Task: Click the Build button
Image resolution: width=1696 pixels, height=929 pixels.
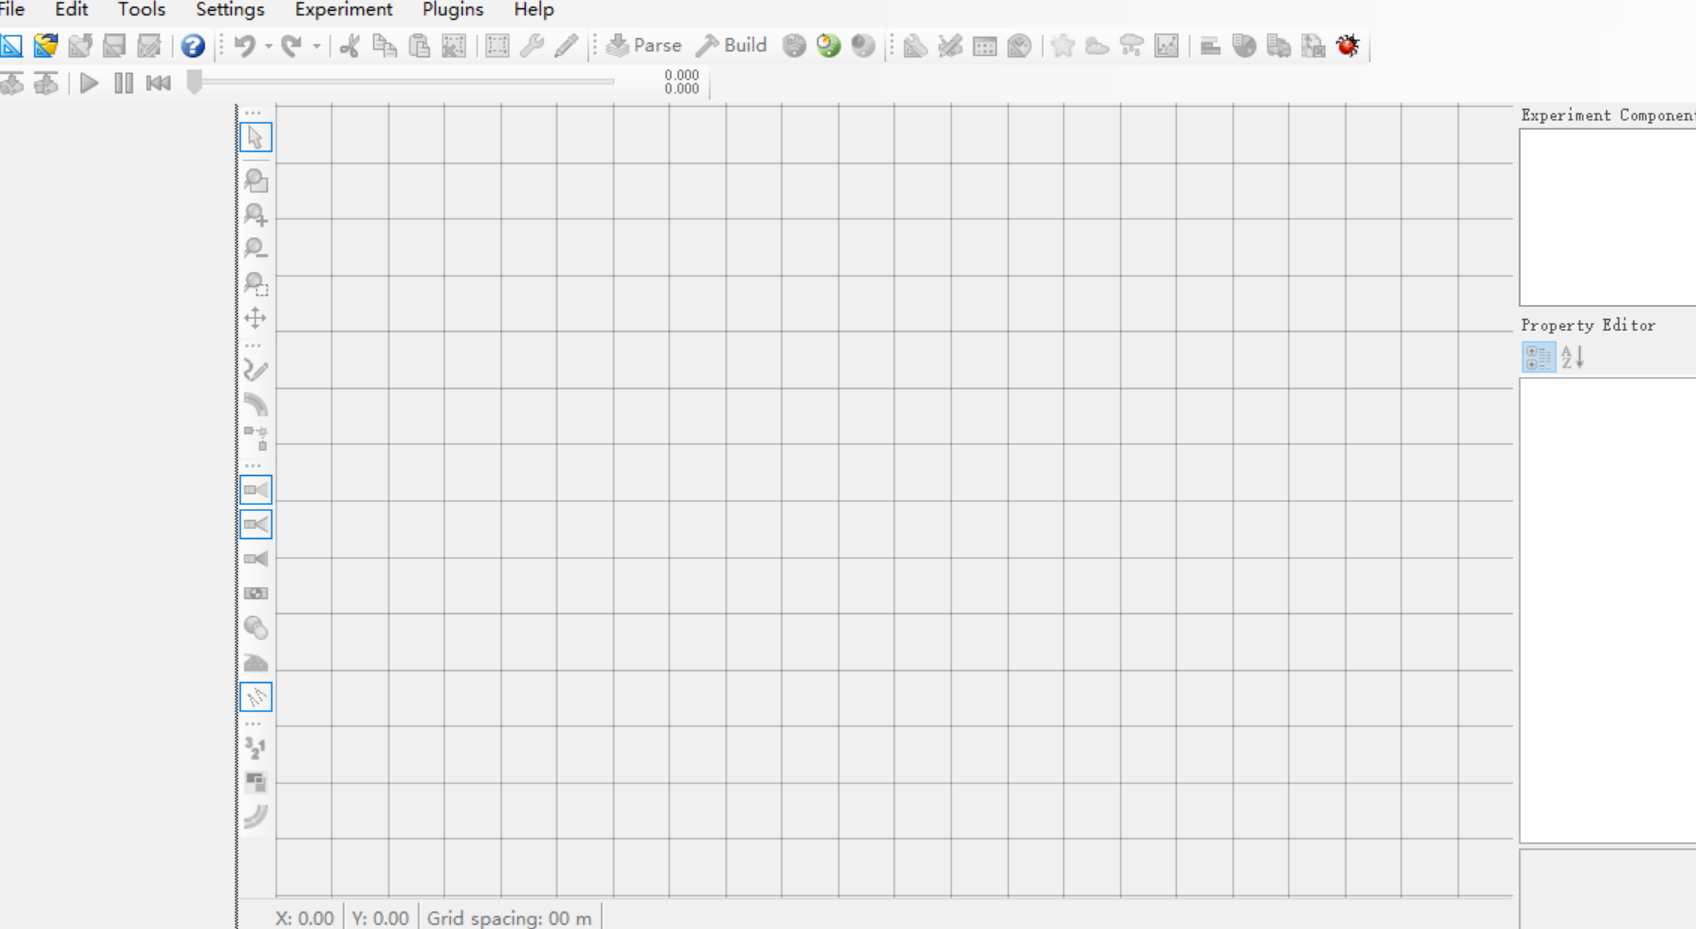Action: pyautogui.click(x=732, y=46)
